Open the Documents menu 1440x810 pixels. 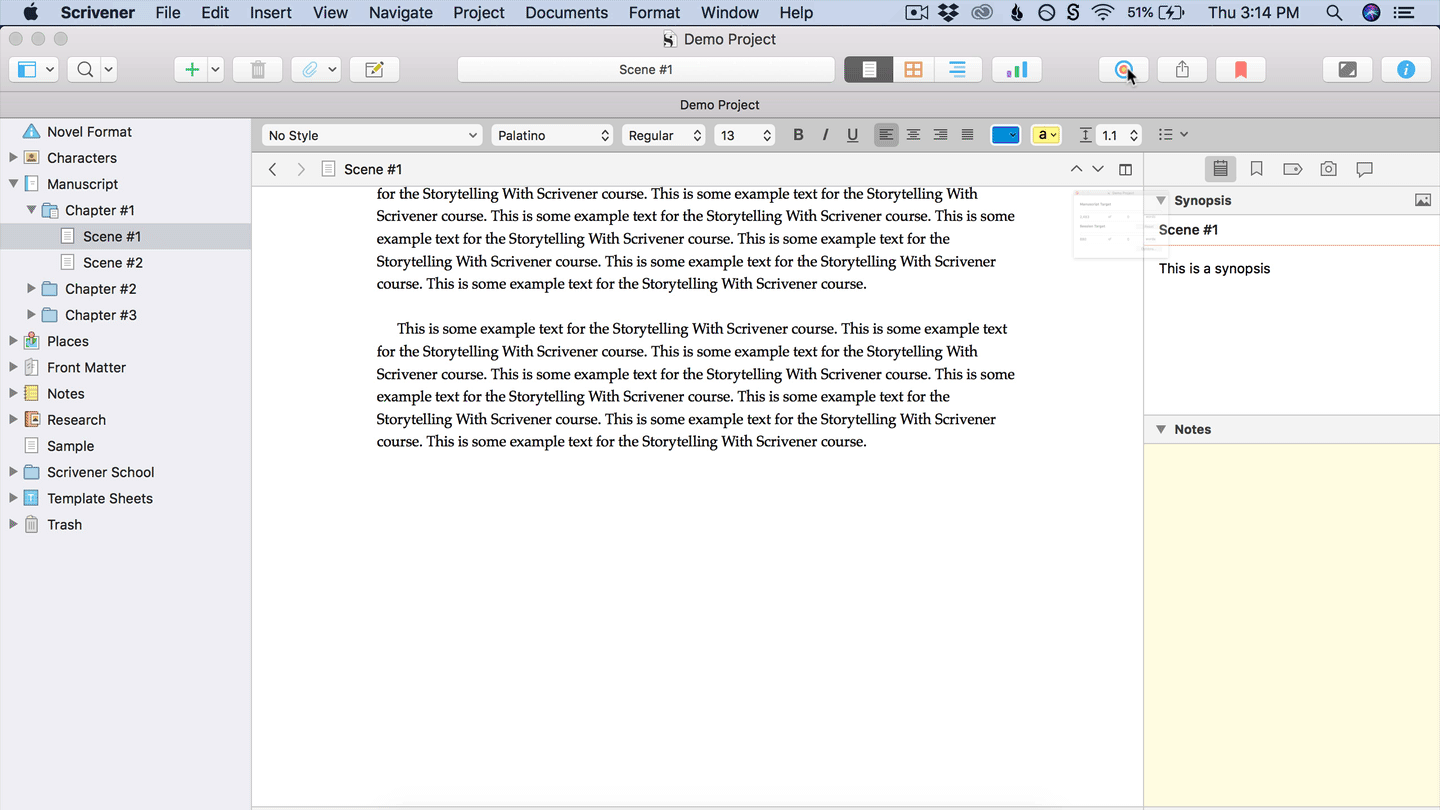(567, 13)
